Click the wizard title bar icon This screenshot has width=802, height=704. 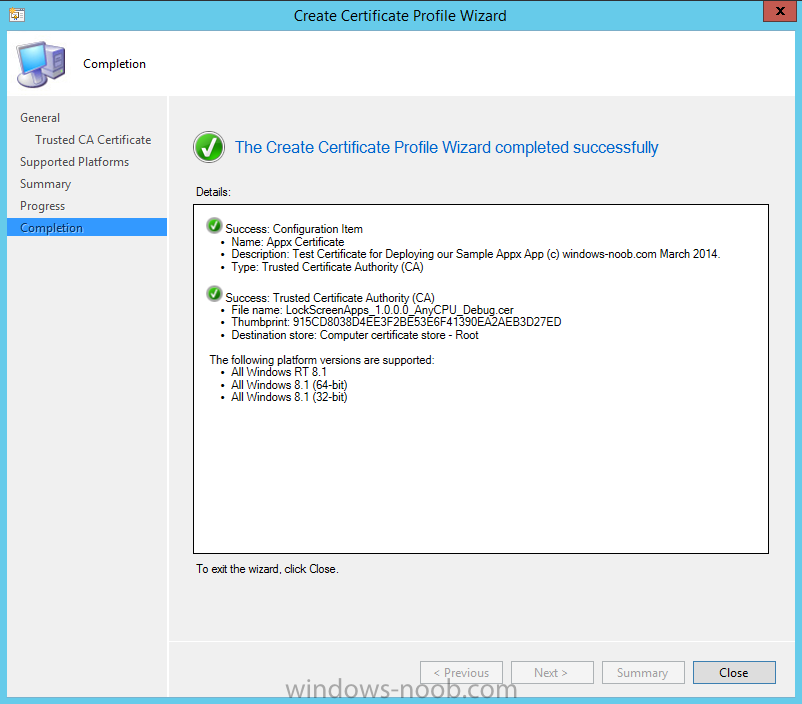coord(17,15)
